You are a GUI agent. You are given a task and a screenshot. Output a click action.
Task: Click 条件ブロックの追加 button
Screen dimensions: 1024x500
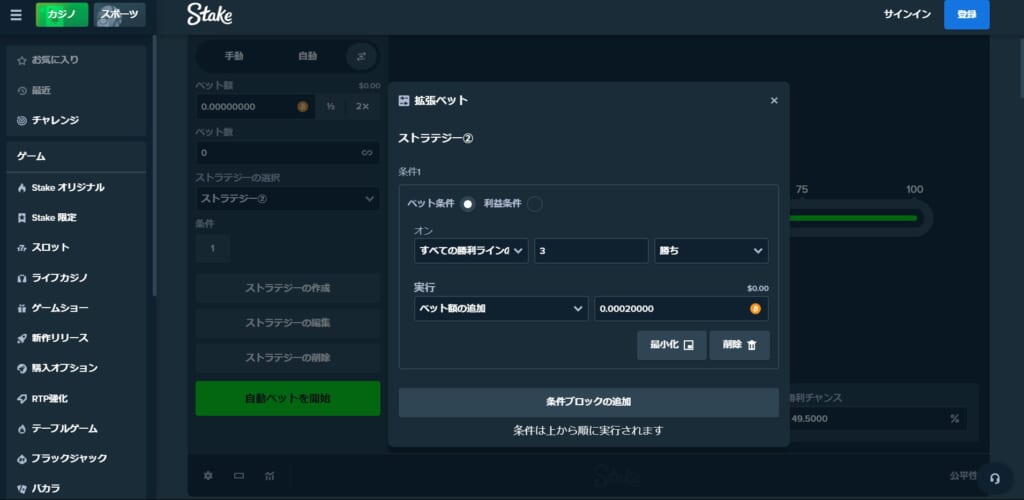click(x=588, y=402)
